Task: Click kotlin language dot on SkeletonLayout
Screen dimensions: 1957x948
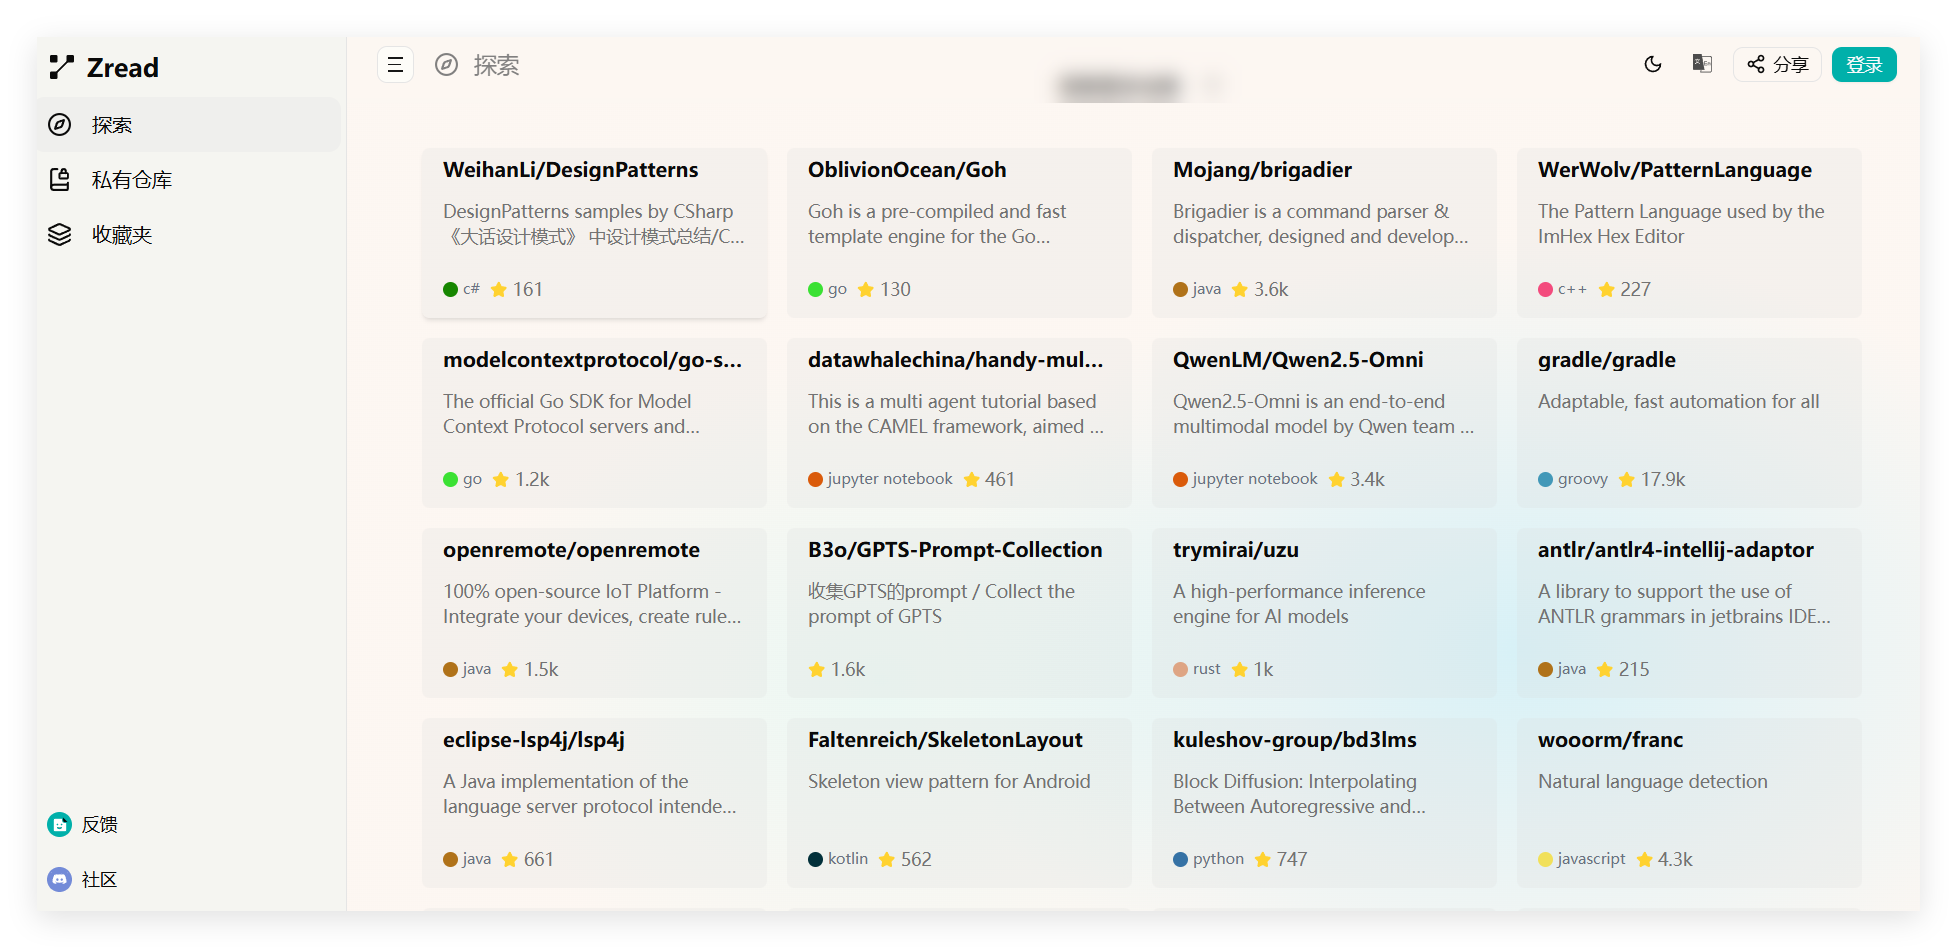Action: point(815,859)
